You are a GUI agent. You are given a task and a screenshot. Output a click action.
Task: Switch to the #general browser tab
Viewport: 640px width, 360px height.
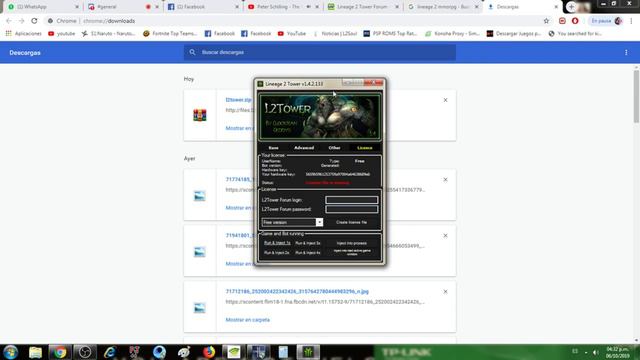click(118, 7)
